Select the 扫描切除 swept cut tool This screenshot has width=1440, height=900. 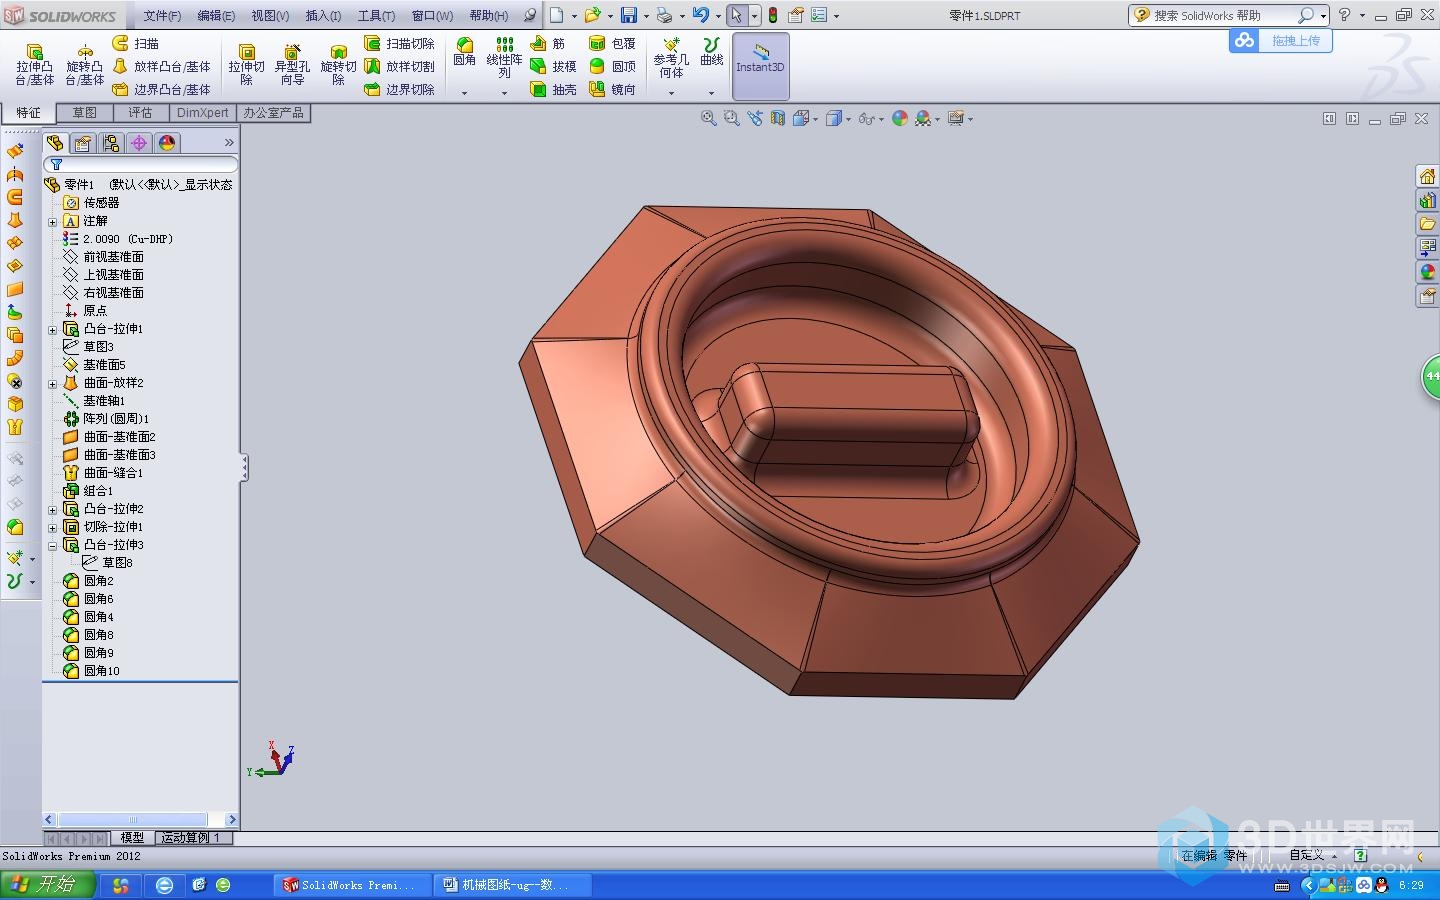[x=399, y=43]
